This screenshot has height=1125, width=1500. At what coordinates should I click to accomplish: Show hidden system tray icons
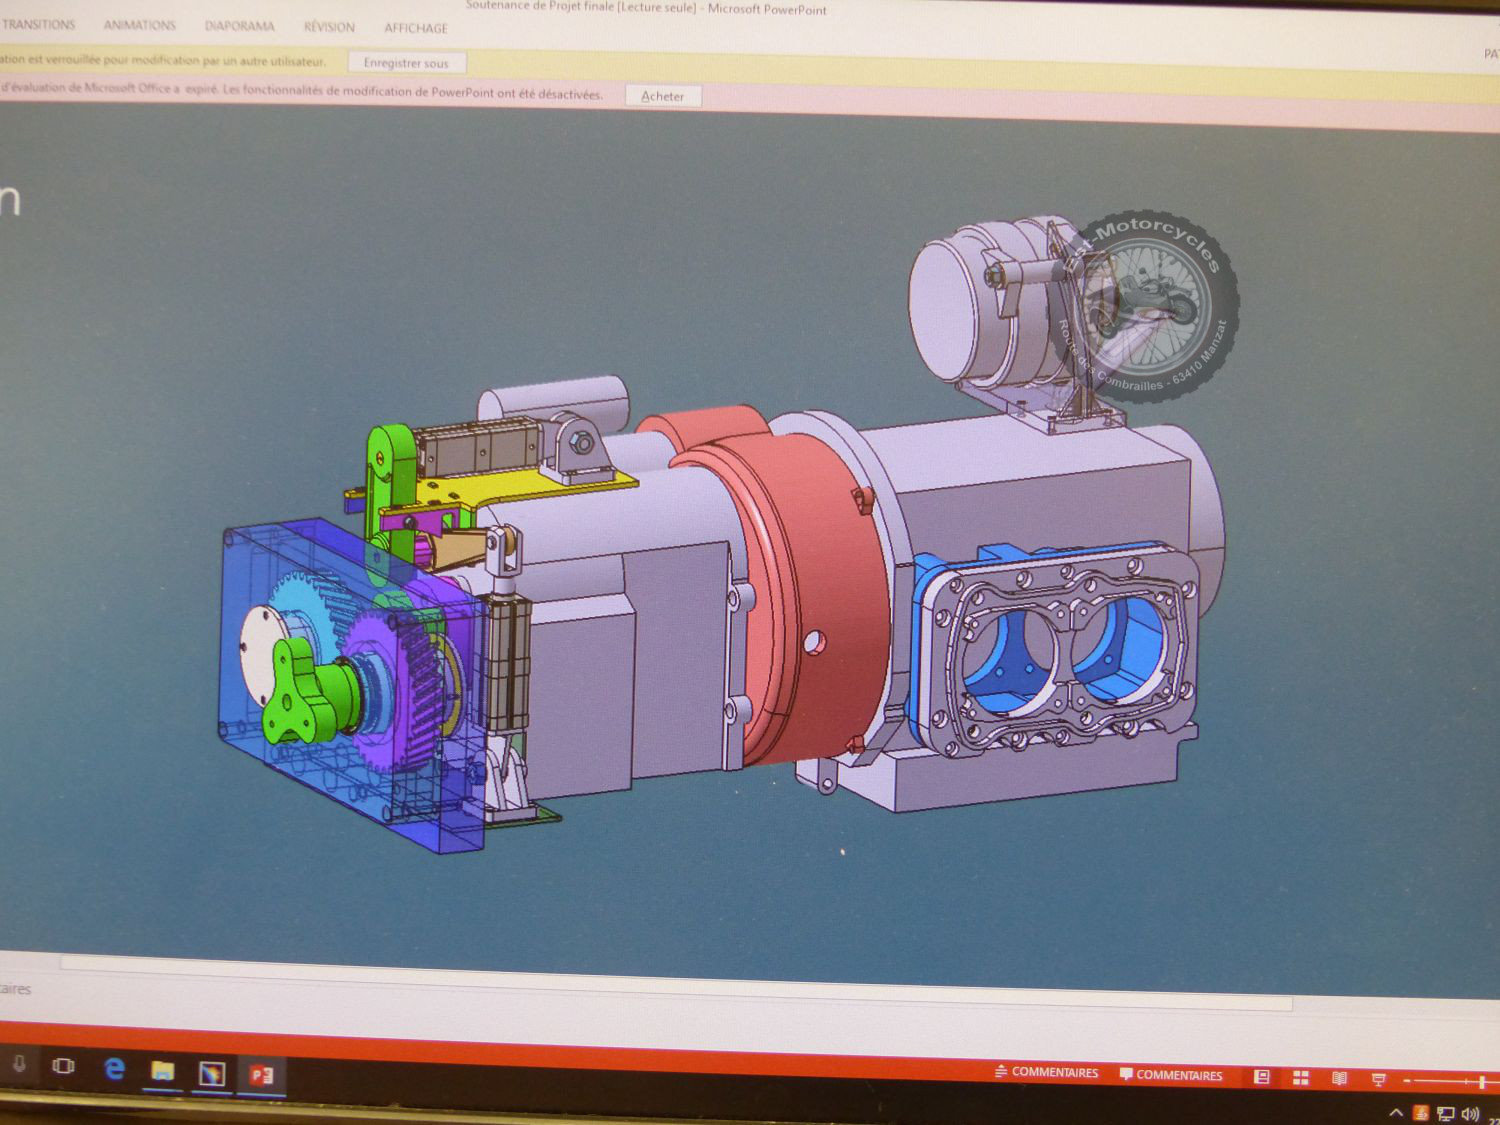point(1396,1112)
